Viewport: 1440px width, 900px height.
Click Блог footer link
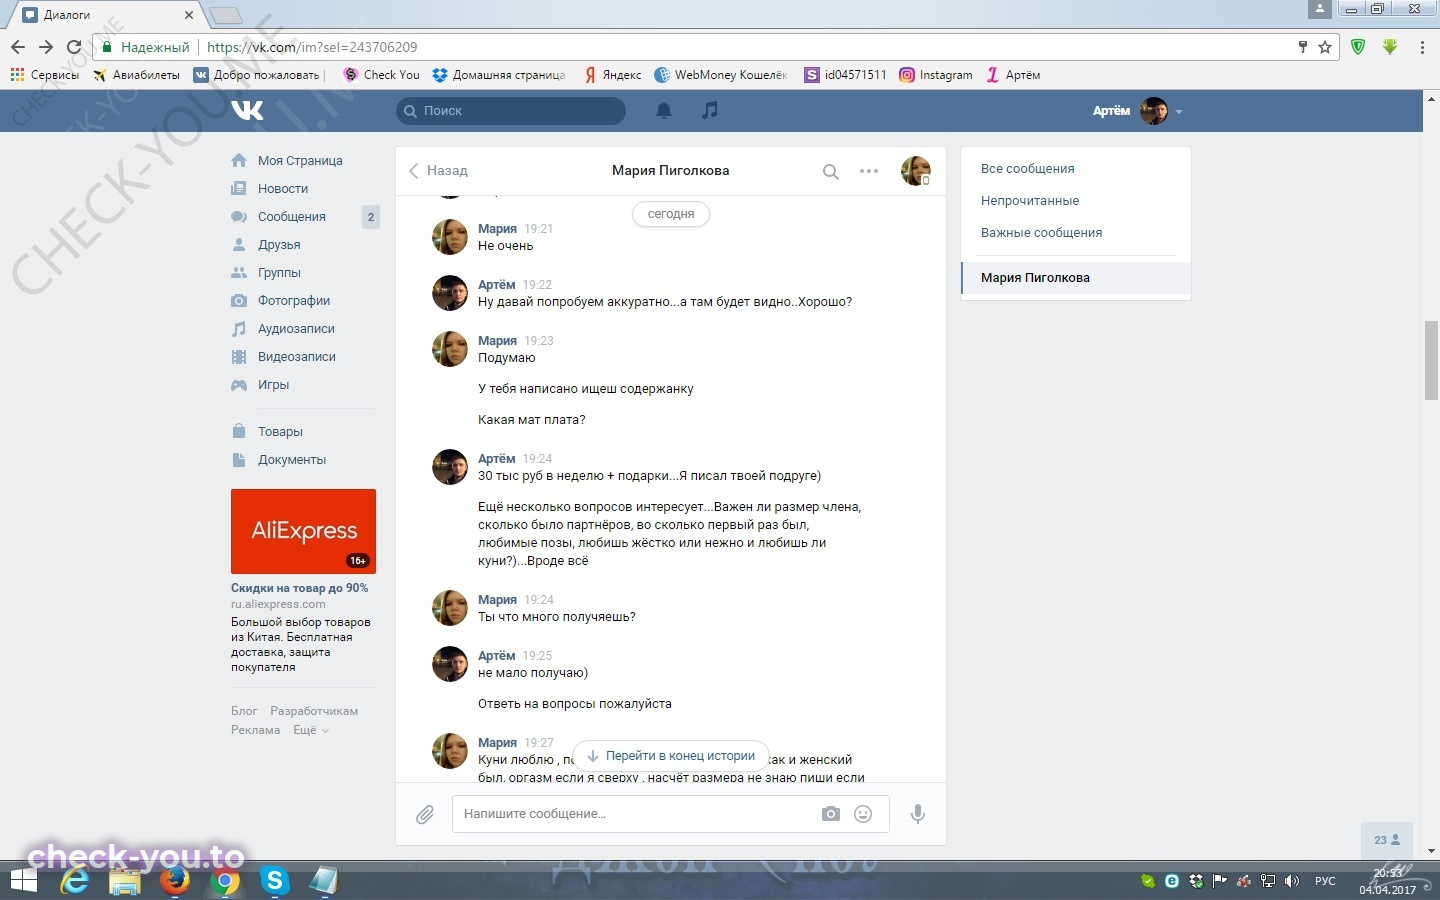tap(244, 711)
